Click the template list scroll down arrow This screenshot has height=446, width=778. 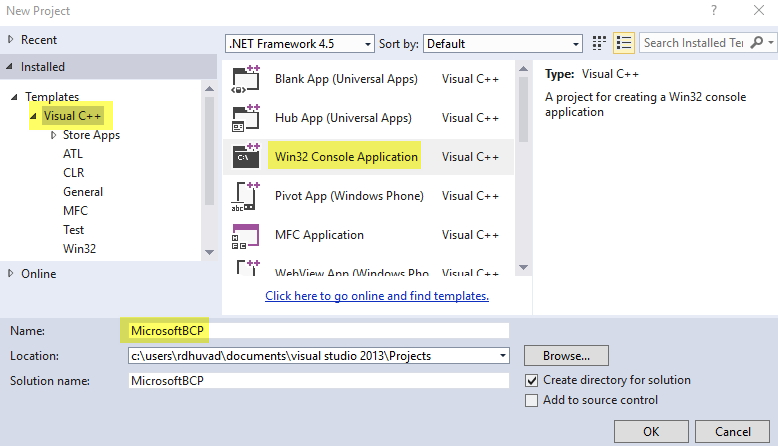(523, 267)
